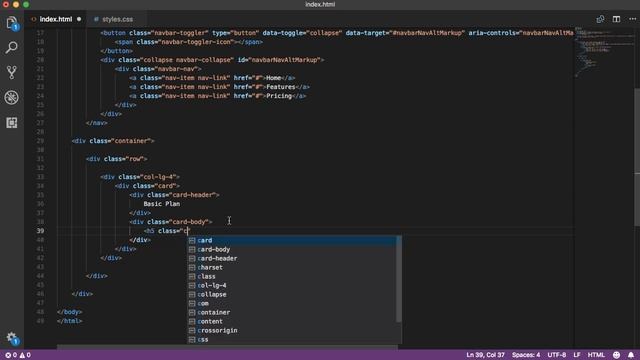Screen dimensions: 640x360
Task: Open the Debug view icon
Action: (x=12, y=98)
